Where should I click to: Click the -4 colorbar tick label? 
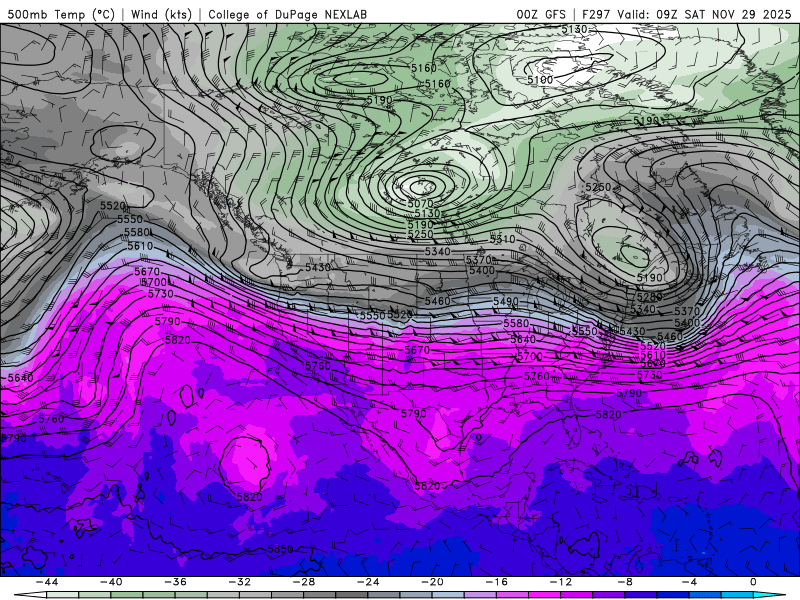690,582
